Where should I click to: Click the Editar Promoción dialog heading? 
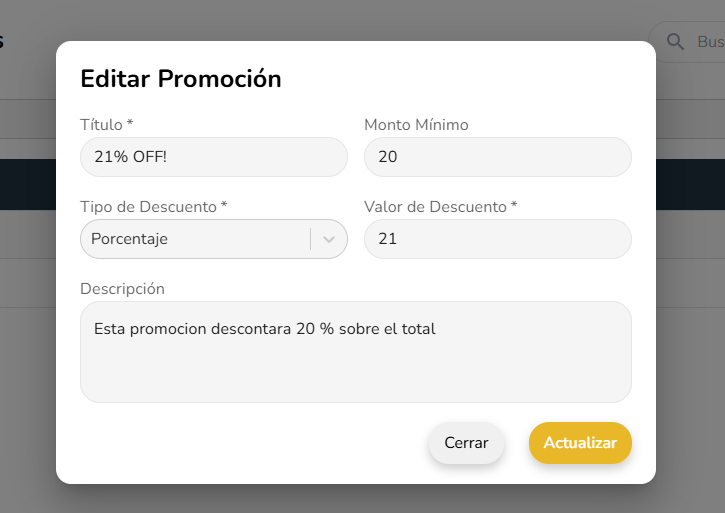(180, 78)
